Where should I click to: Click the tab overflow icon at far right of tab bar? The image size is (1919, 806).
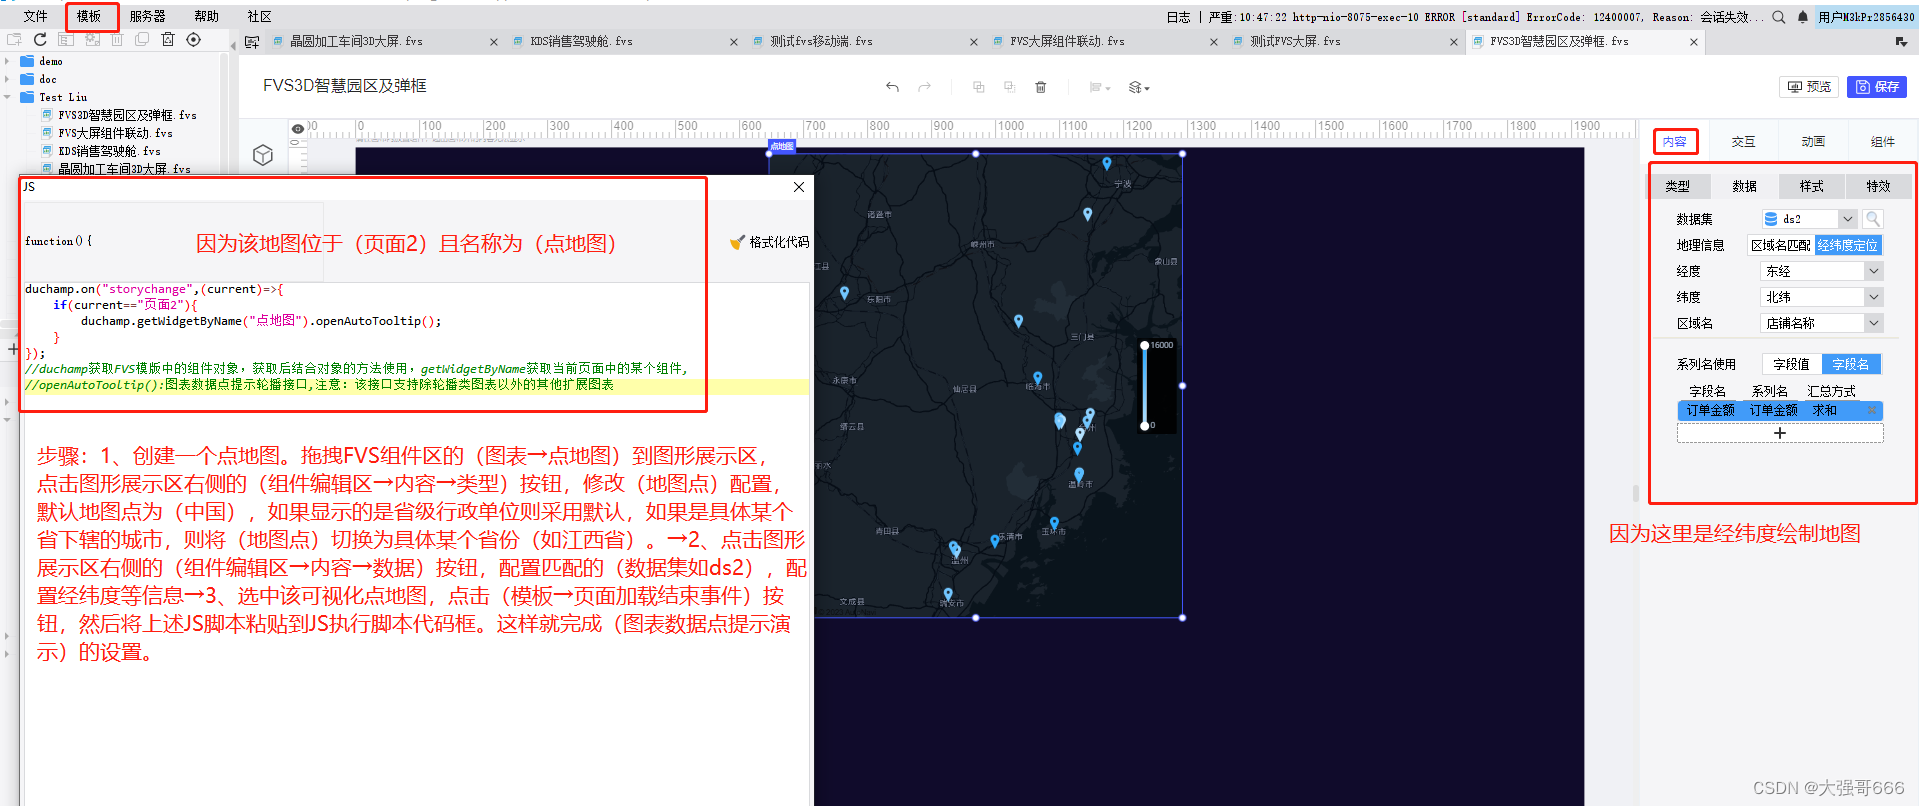(x=1901, y=42)
